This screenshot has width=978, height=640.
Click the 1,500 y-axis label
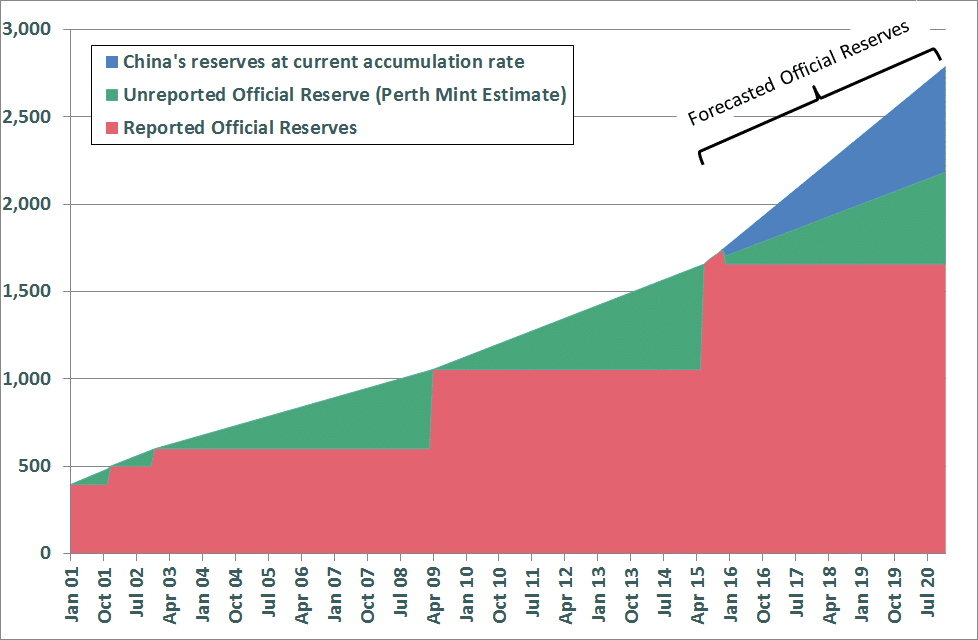26,291
